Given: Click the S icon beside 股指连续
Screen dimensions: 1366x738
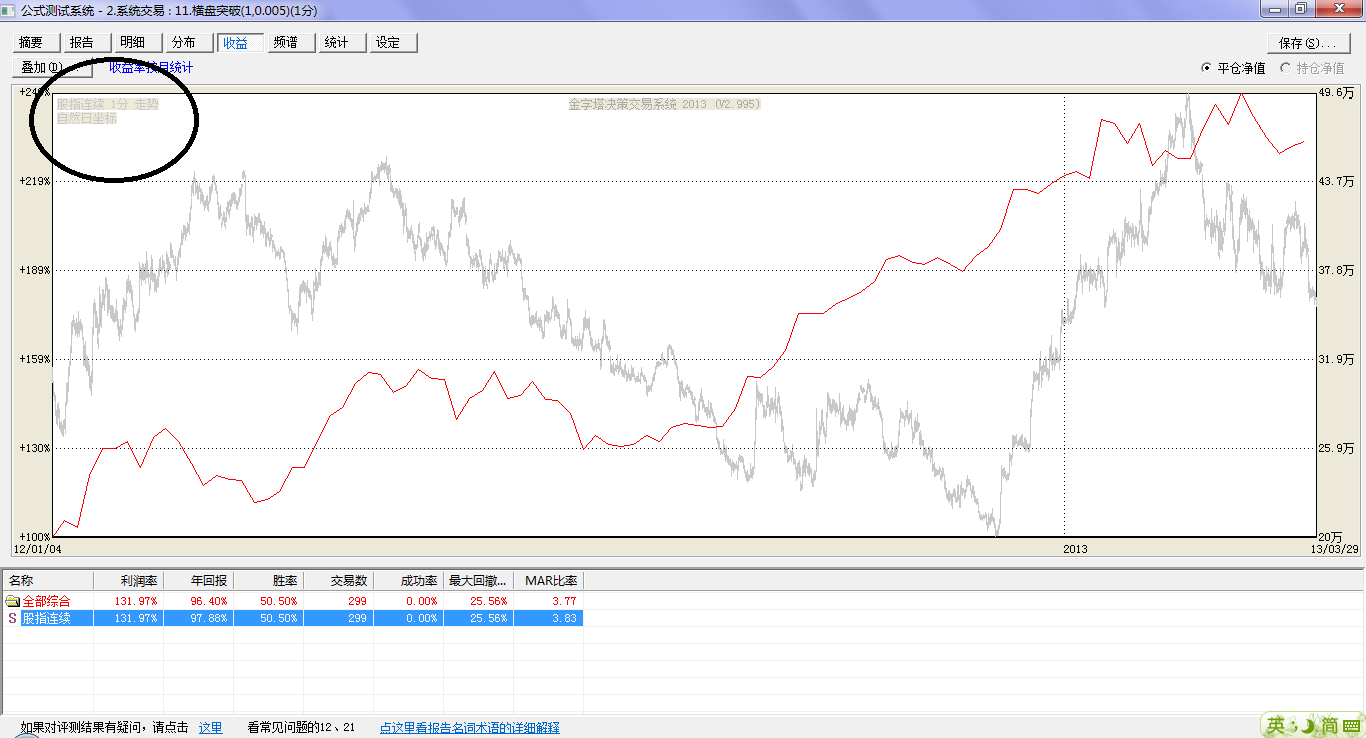Looking at the screenshot, I should [12, 618].
